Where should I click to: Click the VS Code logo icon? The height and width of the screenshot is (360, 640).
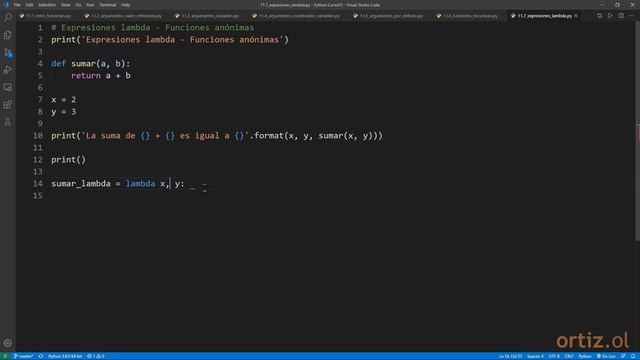(6, 4)
